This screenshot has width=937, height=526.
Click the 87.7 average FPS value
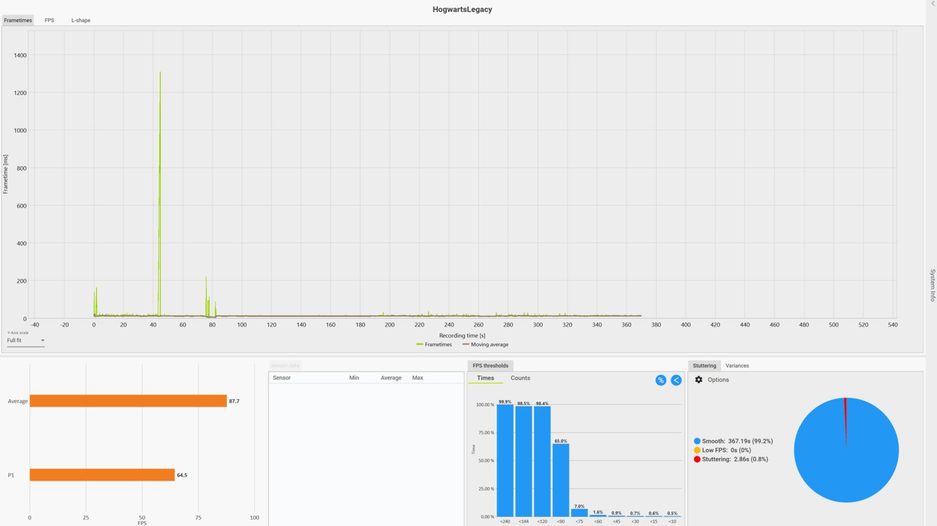234,401
